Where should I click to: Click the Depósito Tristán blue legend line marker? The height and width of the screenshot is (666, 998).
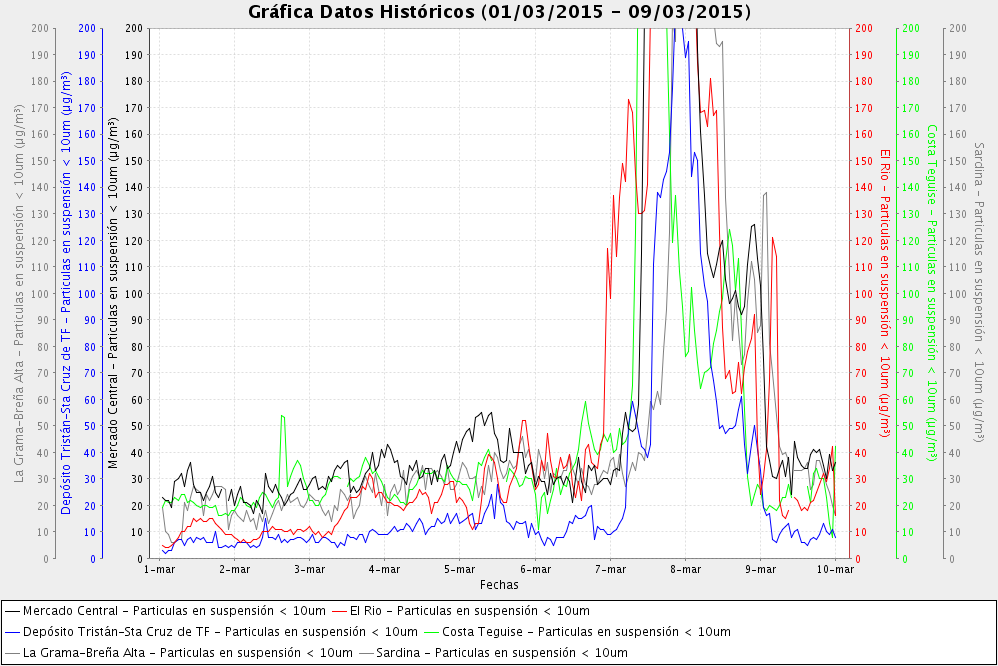click(x=12, y=632)
